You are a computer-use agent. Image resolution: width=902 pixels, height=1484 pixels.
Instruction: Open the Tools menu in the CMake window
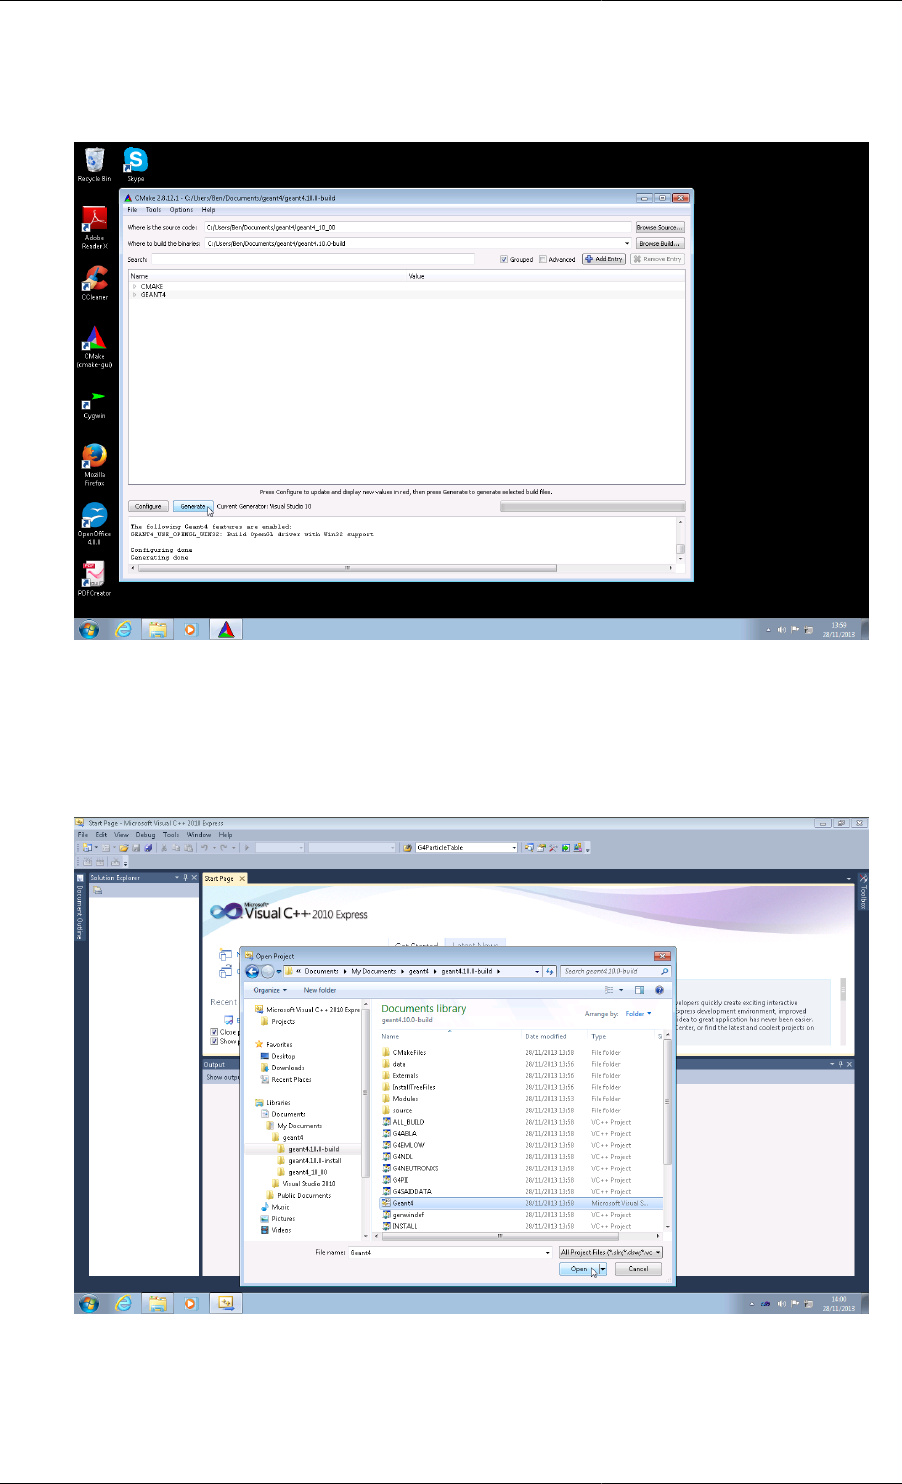click(153, 210)
